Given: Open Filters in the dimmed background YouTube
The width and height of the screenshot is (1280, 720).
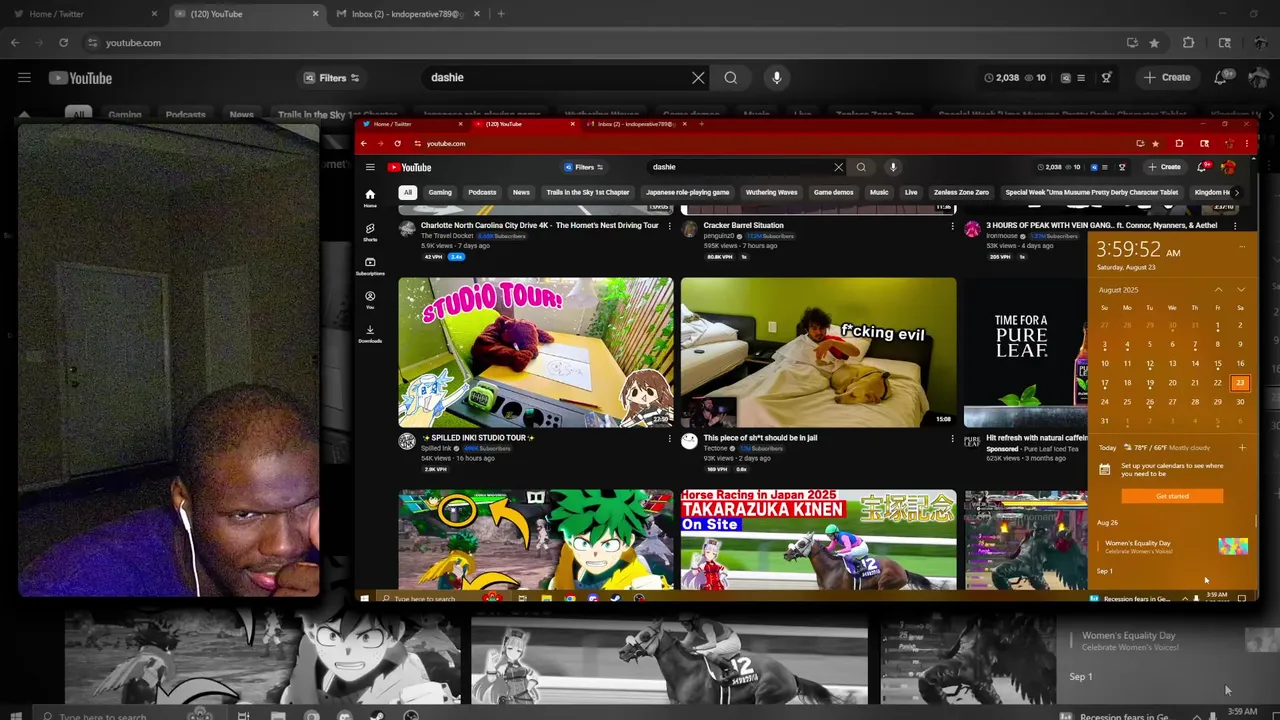Looking at the screenshot, I should click(x=332, y=77).
